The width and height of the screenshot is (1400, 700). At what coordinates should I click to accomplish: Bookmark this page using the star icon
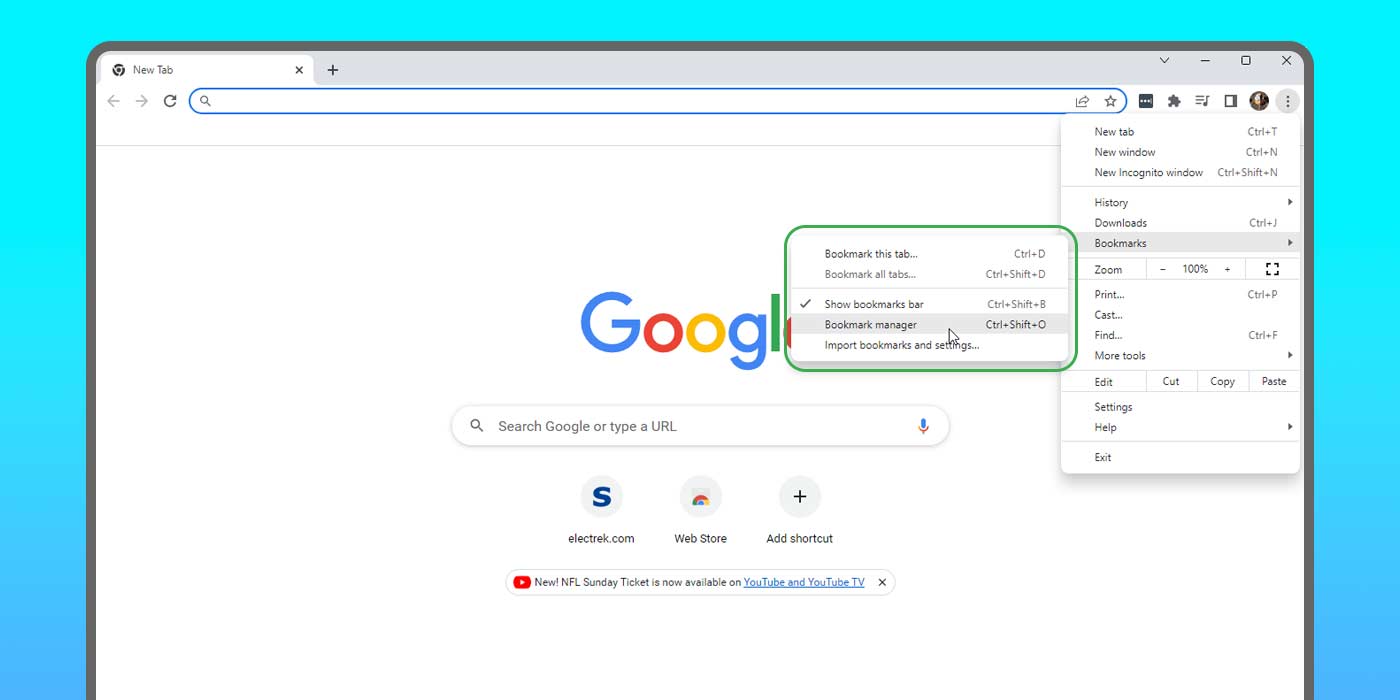tap(1110, 100)
